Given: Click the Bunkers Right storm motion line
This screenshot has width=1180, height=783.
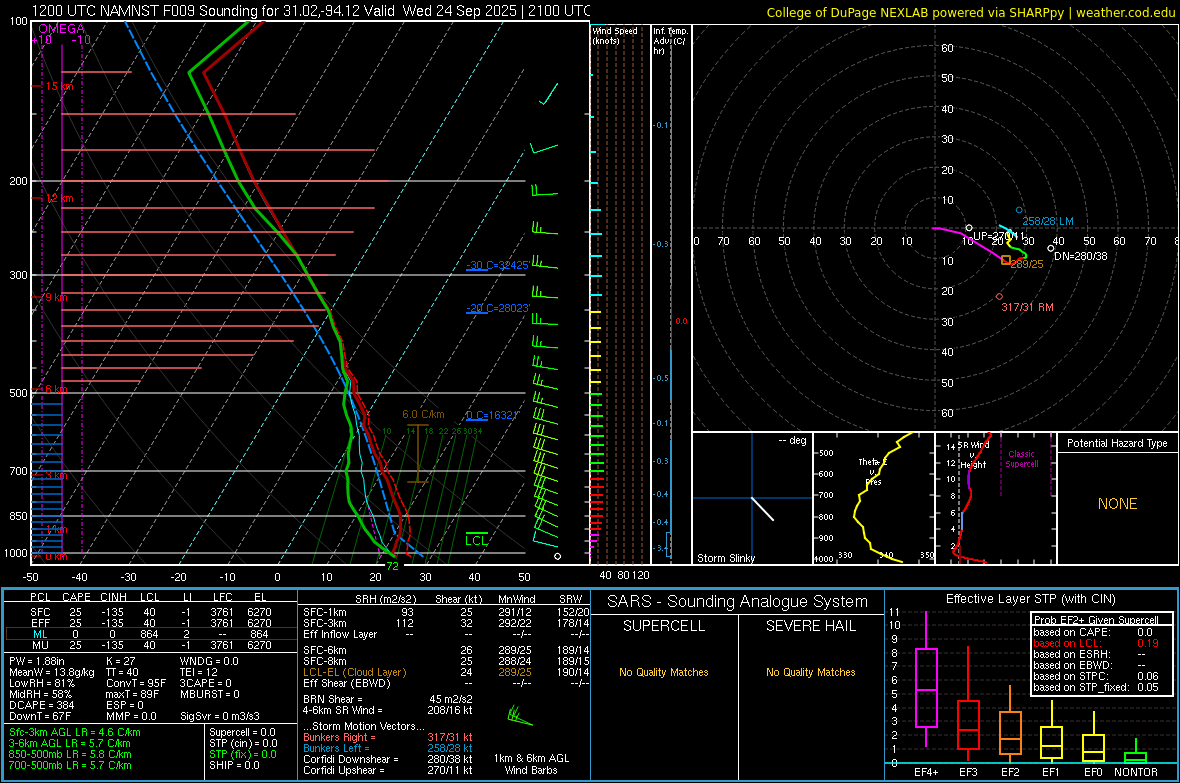Looking at the screenshot, I should [x=388, y=737].
